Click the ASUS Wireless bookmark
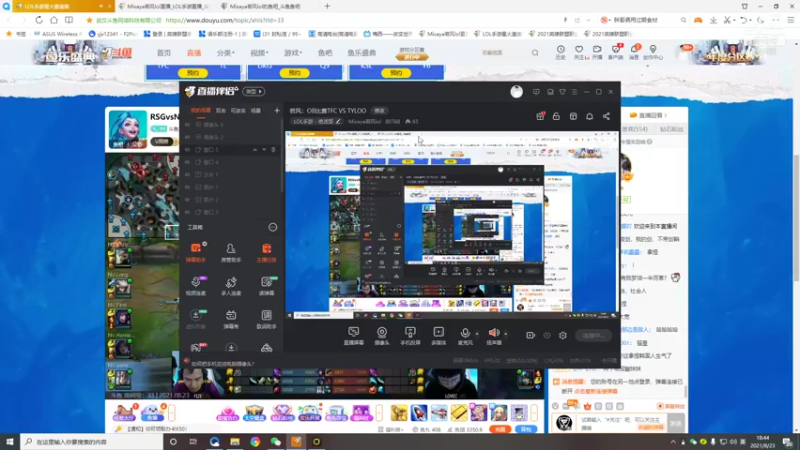The image size is (800, 450). click(x=58, y=34)
